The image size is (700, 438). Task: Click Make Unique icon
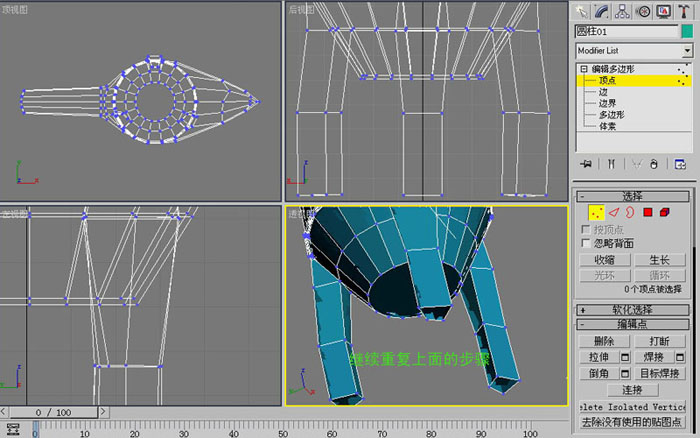637,164
